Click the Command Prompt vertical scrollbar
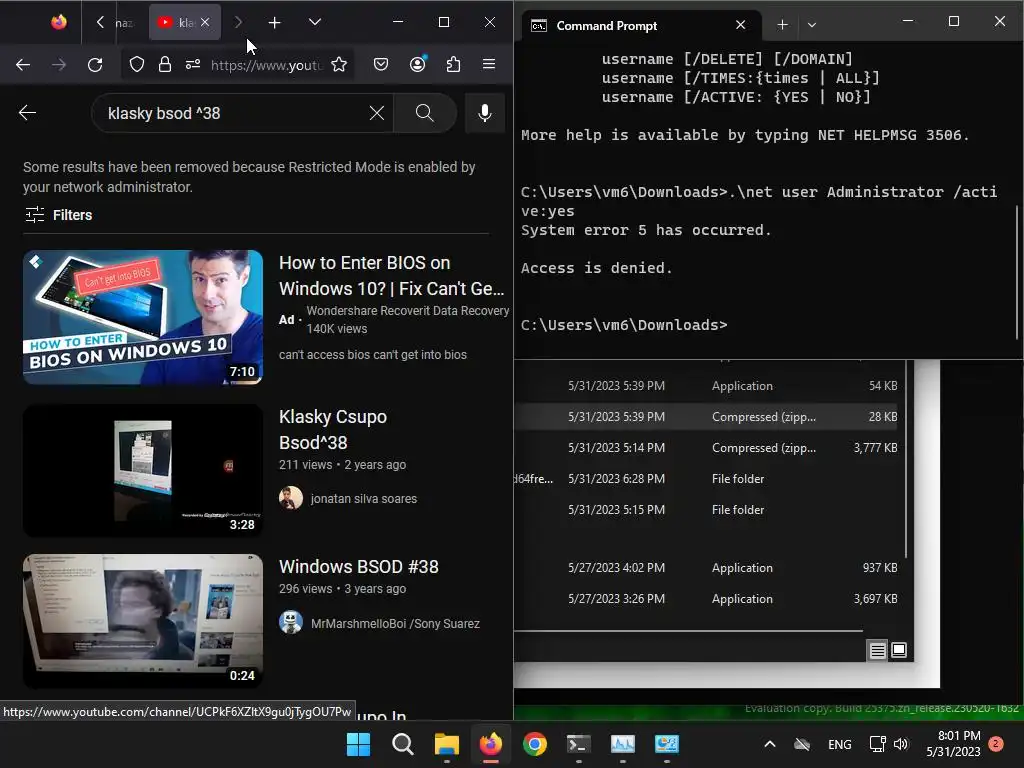The height and width of the screenshot is (768, 1024). click(x=1017, y=271)
